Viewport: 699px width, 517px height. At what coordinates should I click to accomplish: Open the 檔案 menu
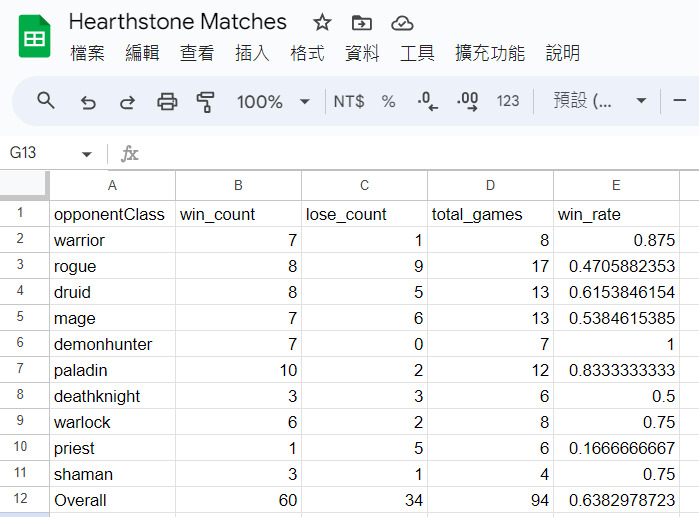pyautogui.click(x=87, y=53)
